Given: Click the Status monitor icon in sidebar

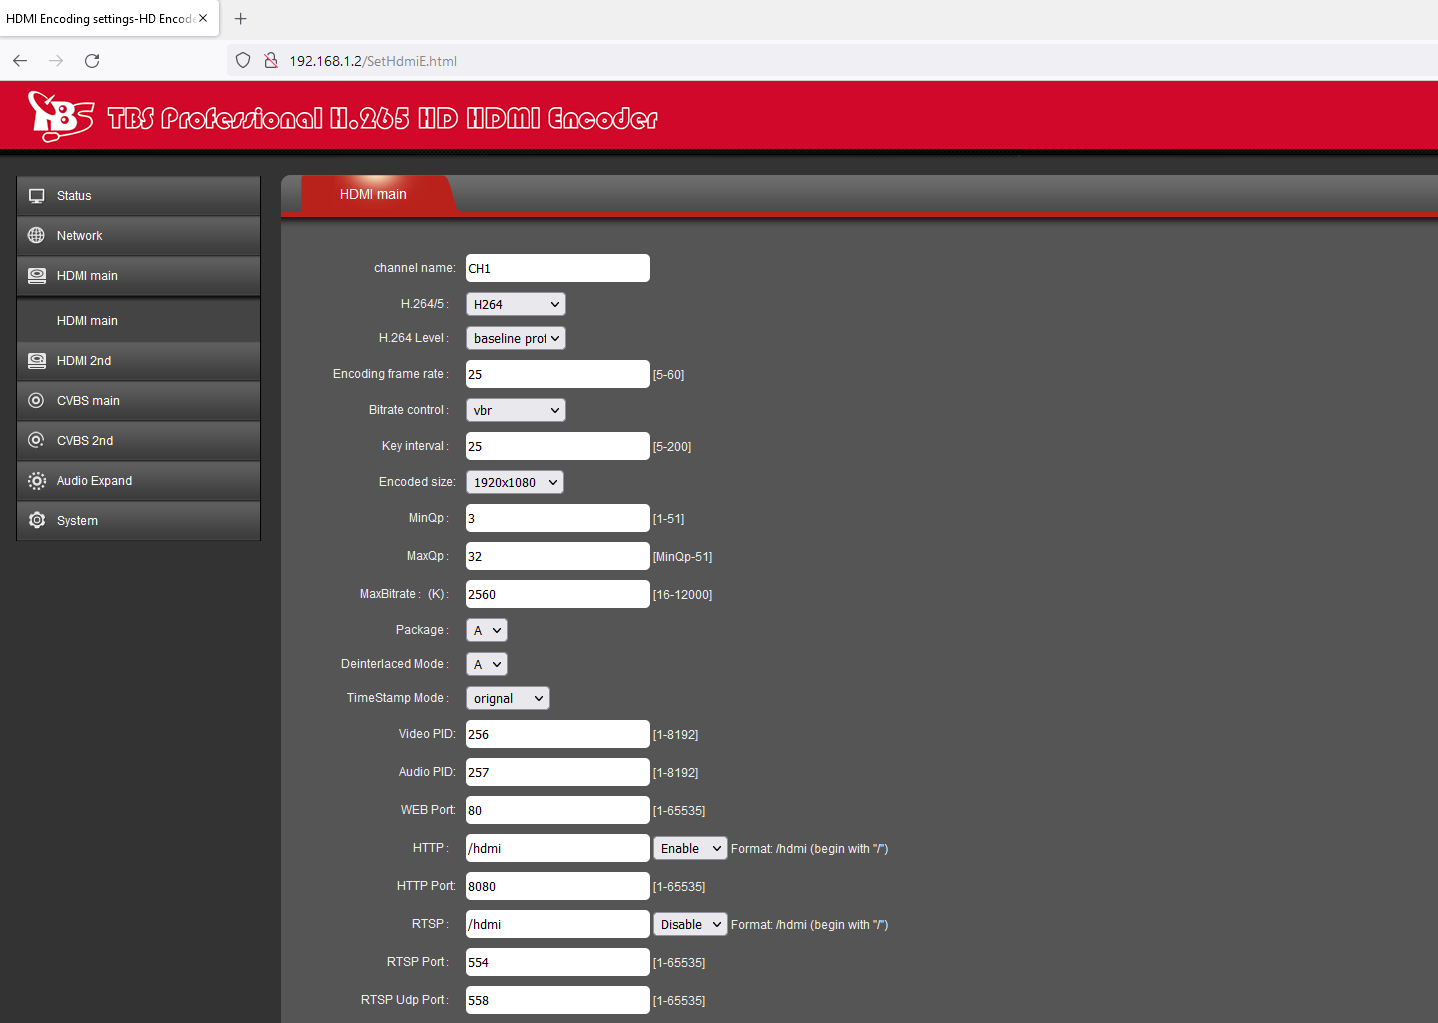Looking at the screenshot, I should coord(37,196).
